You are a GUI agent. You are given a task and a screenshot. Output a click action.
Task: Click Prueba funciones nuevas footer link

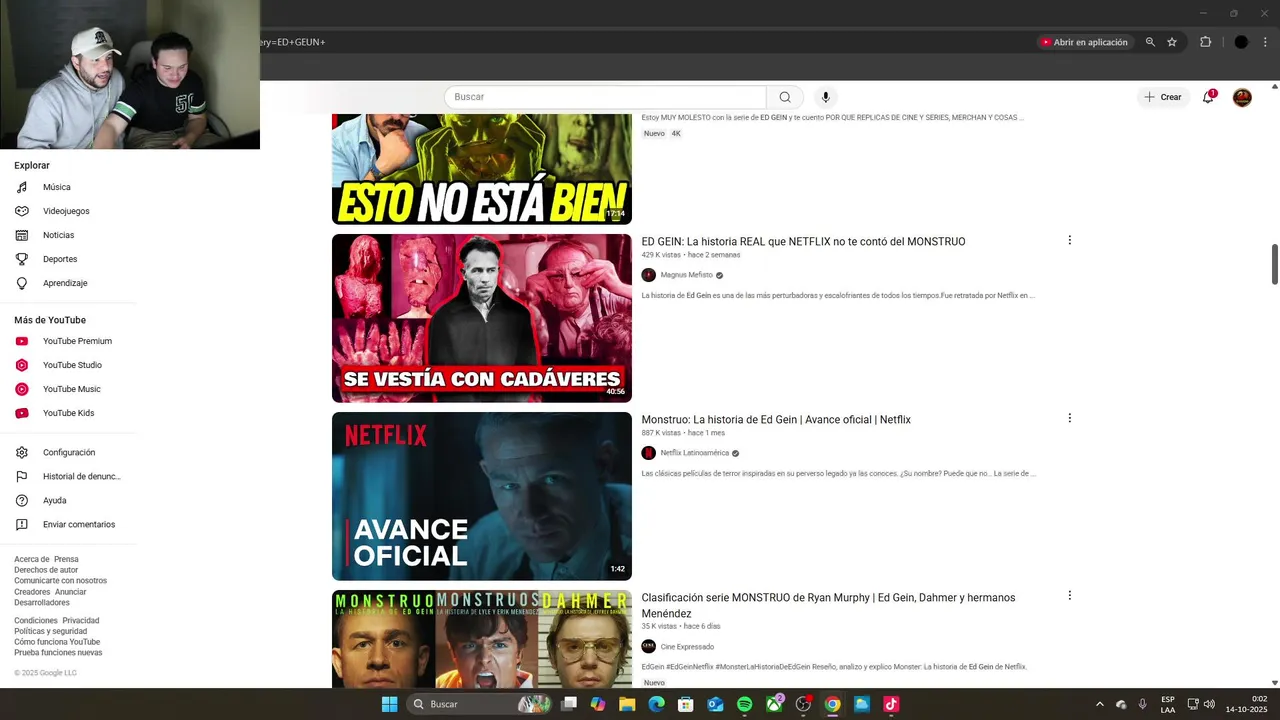58,653
